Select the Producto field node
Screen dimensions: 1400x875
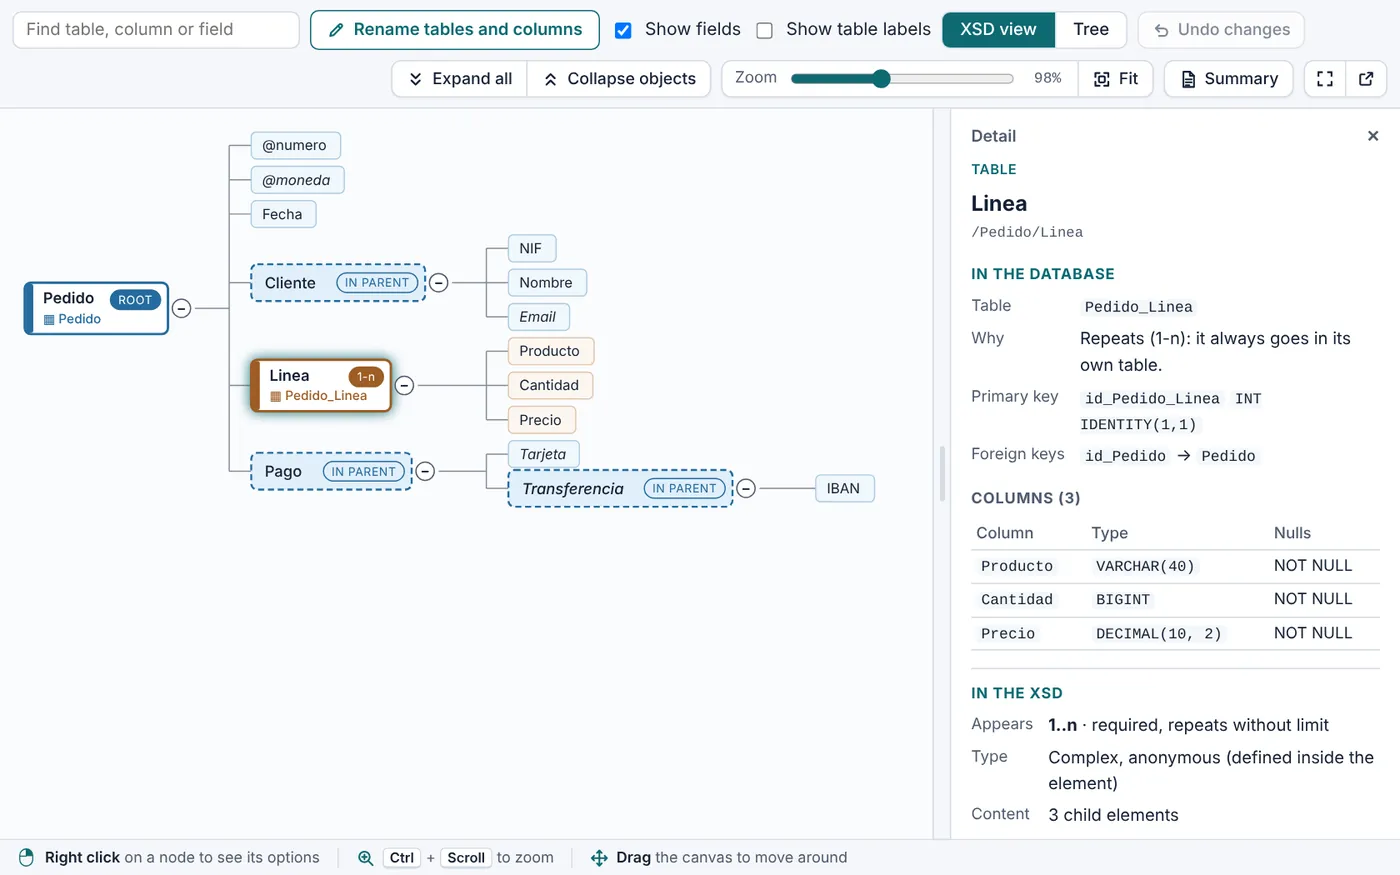click(550, 351)
